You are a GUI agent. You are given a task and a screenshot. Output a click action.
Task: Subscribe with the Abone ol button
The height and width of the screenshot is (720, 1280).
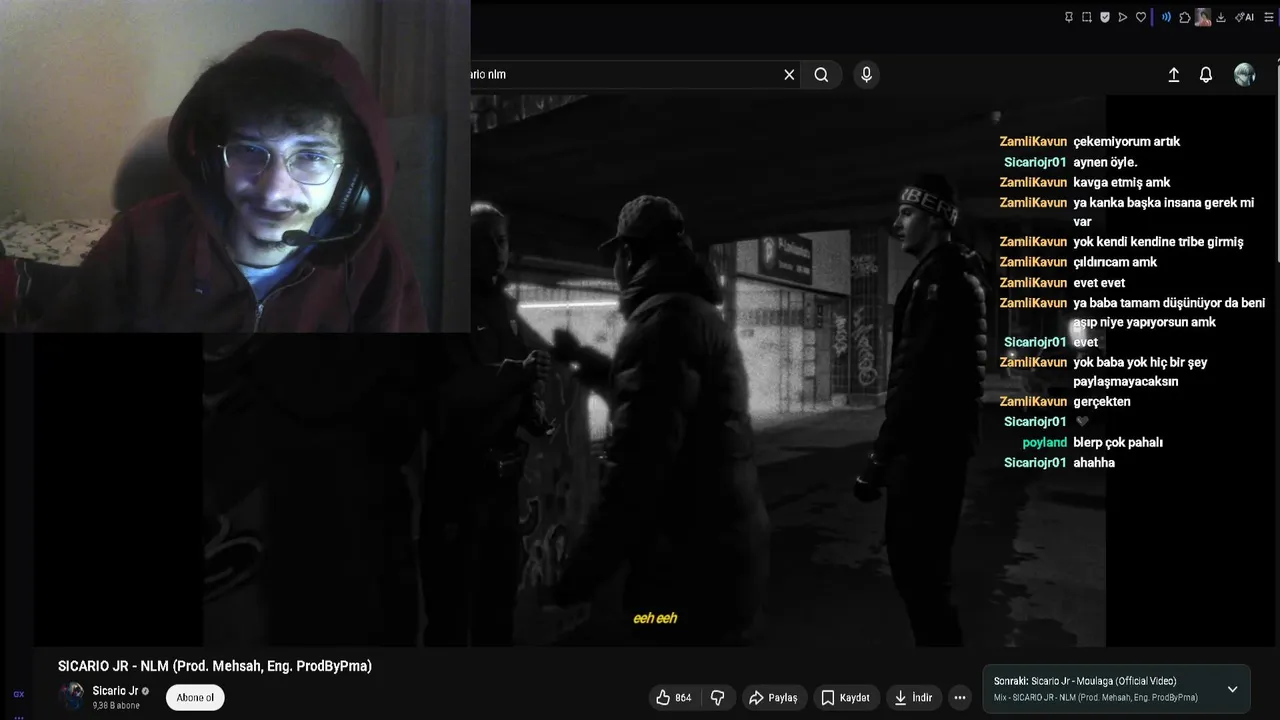coord(195,698)
